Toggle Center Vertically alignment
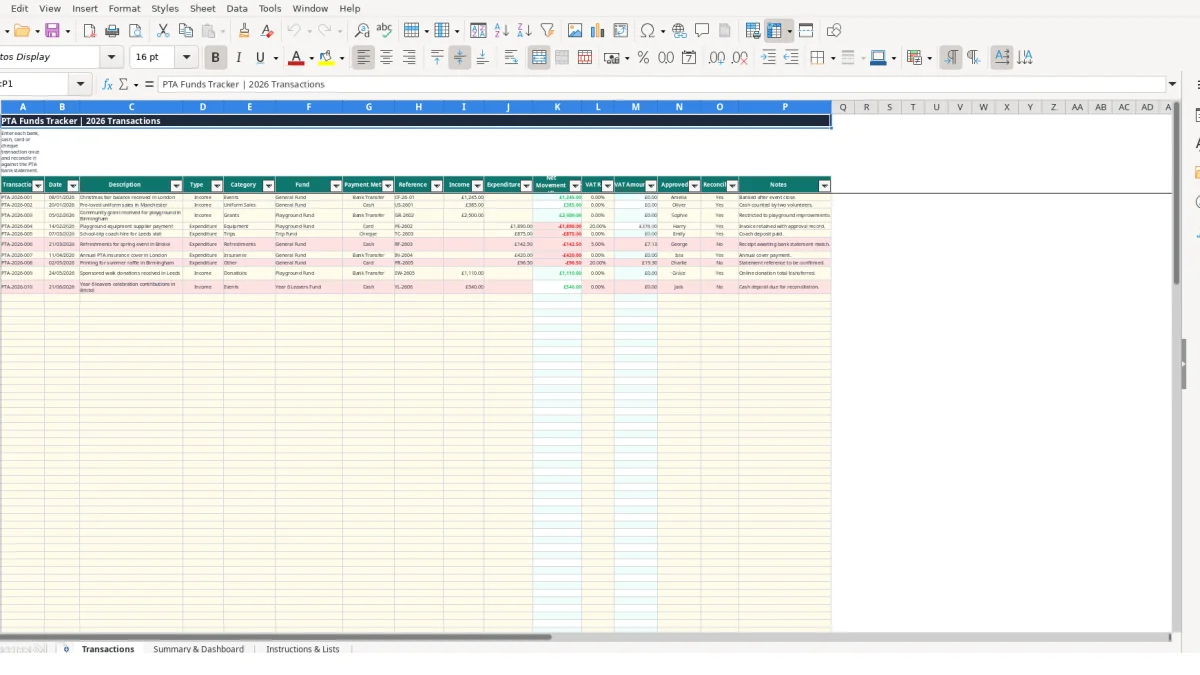The height and width of the screenshot is (675, 1200). 460,58
